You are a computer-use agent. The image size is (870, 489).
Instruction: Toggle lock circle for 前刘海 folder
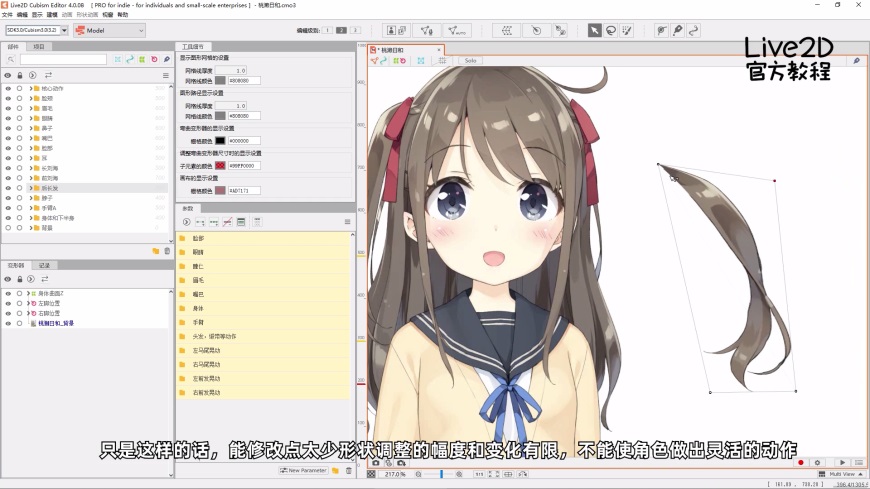click(19, 178)
